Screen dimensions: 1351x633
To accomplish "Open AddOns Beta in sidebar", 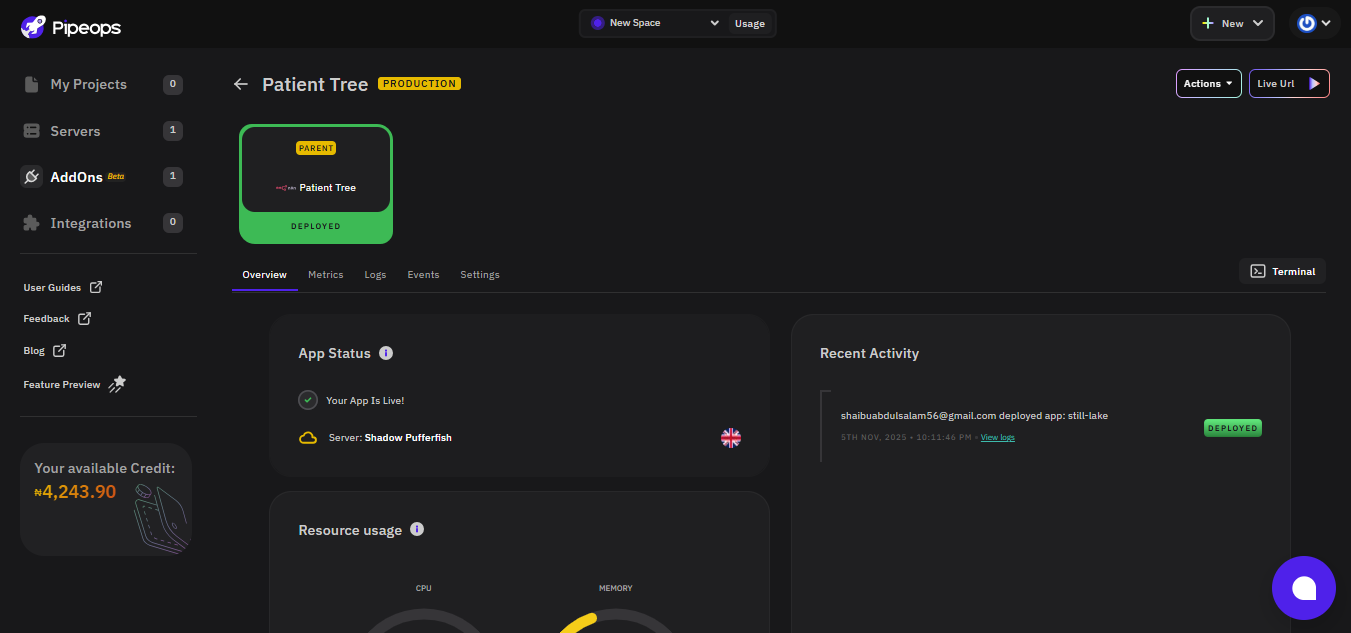I will point(103,177).
